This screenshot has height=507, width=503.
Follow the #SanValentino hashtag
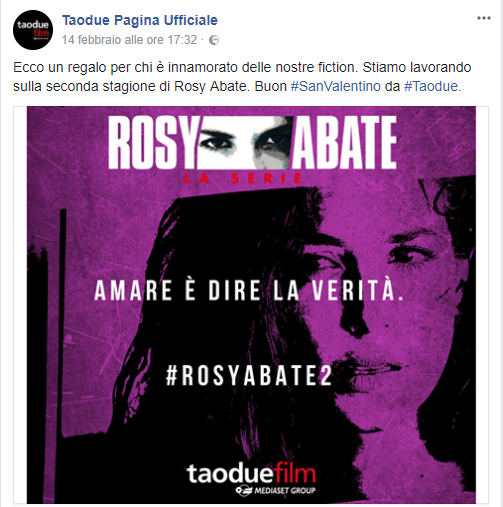click(x=336, y=86)
